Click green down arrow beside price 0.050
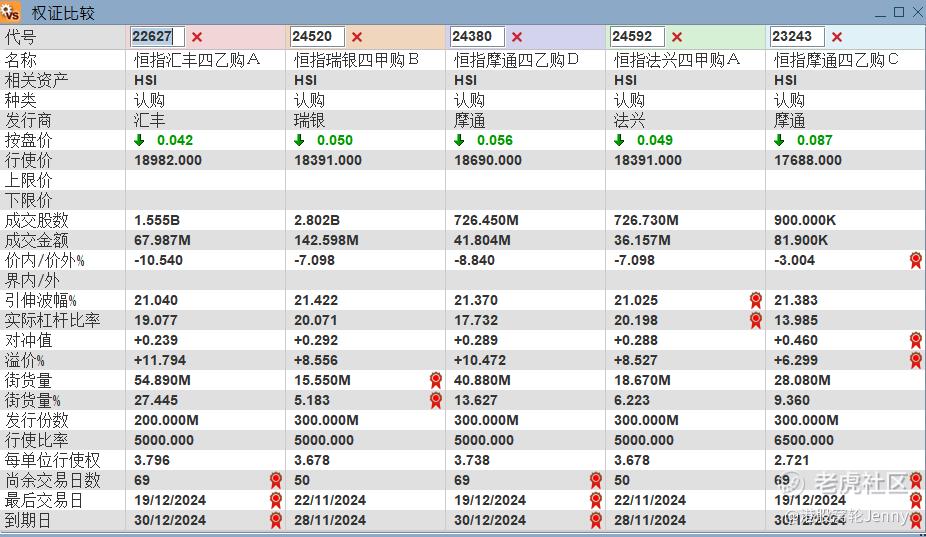This screenshot has width=926, height=537. coord(299,140)
